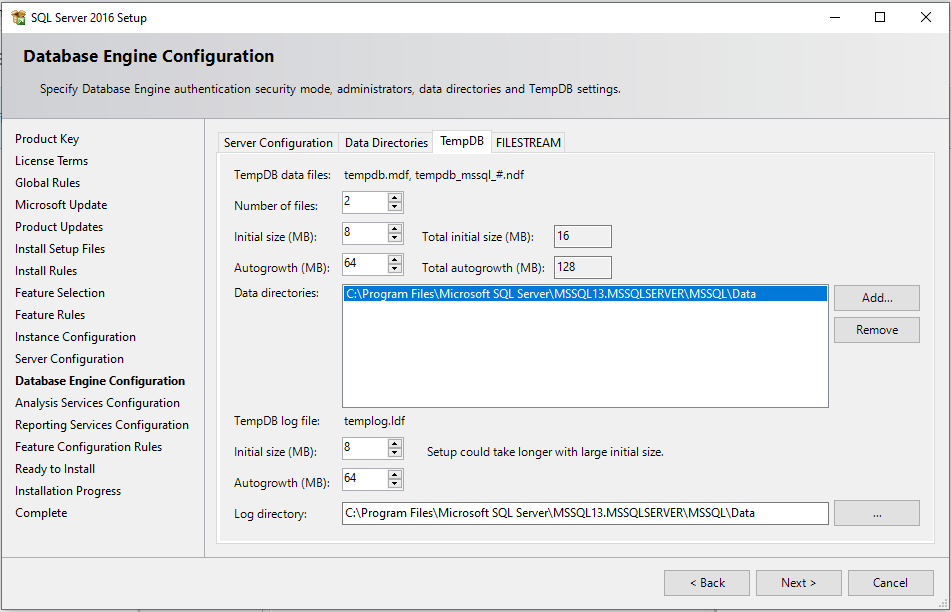
Task: Click Product Updates in the steps list
Action: 59,227
